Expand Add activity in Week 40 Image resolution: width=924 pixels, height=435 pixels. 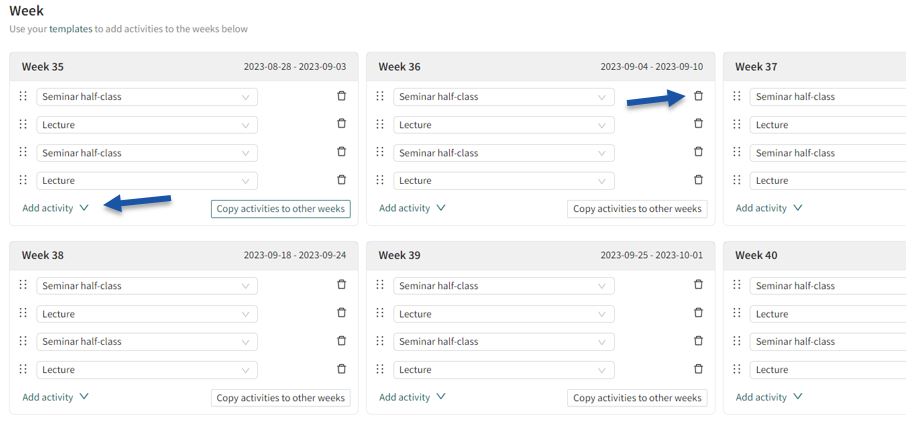(769, 397)
